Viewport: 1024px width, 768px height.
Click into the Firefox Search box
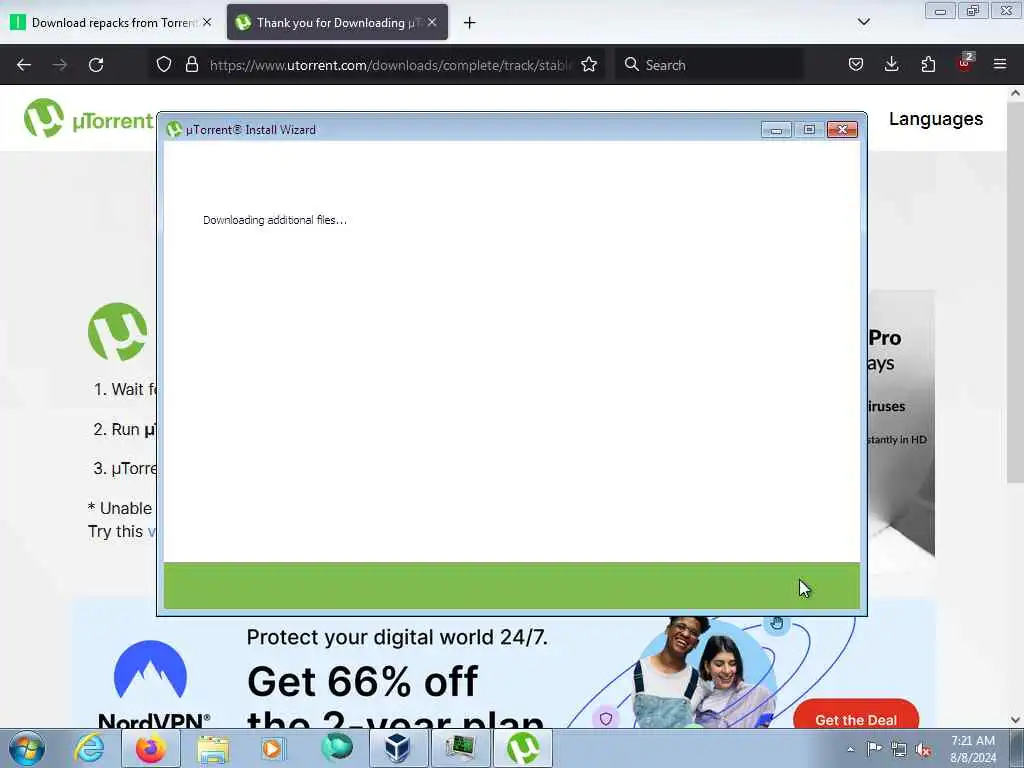coord(709,65)
